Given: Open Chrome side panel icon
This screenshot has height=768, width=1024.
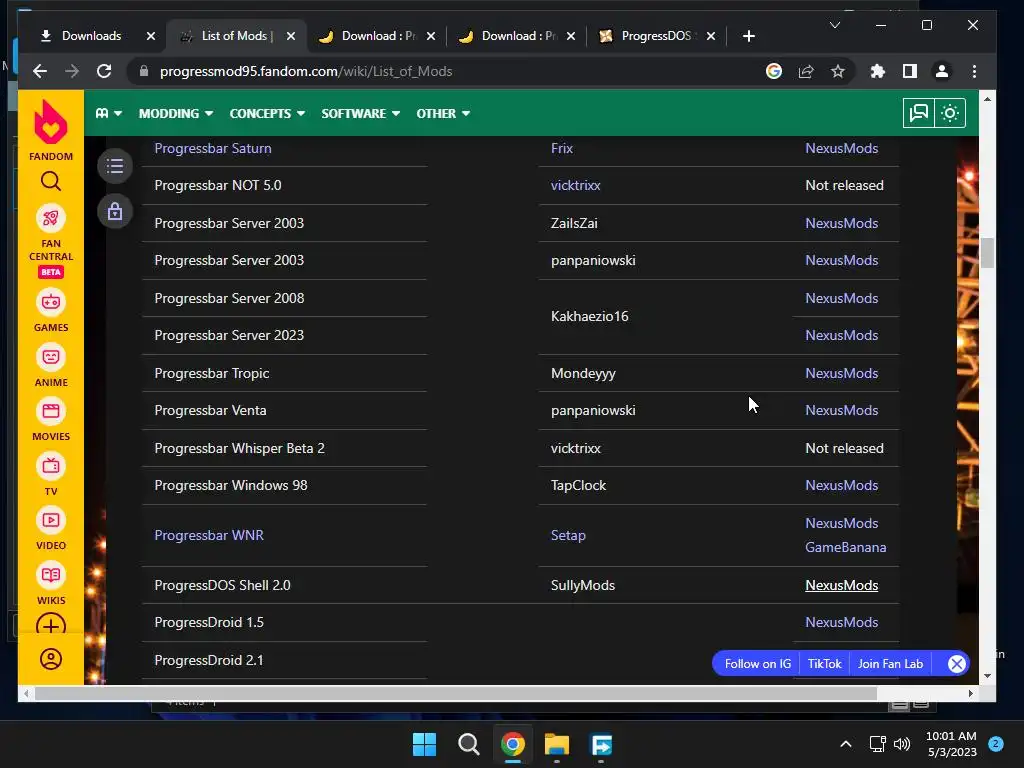Looking at the screenshot, I should coord(910,71).
